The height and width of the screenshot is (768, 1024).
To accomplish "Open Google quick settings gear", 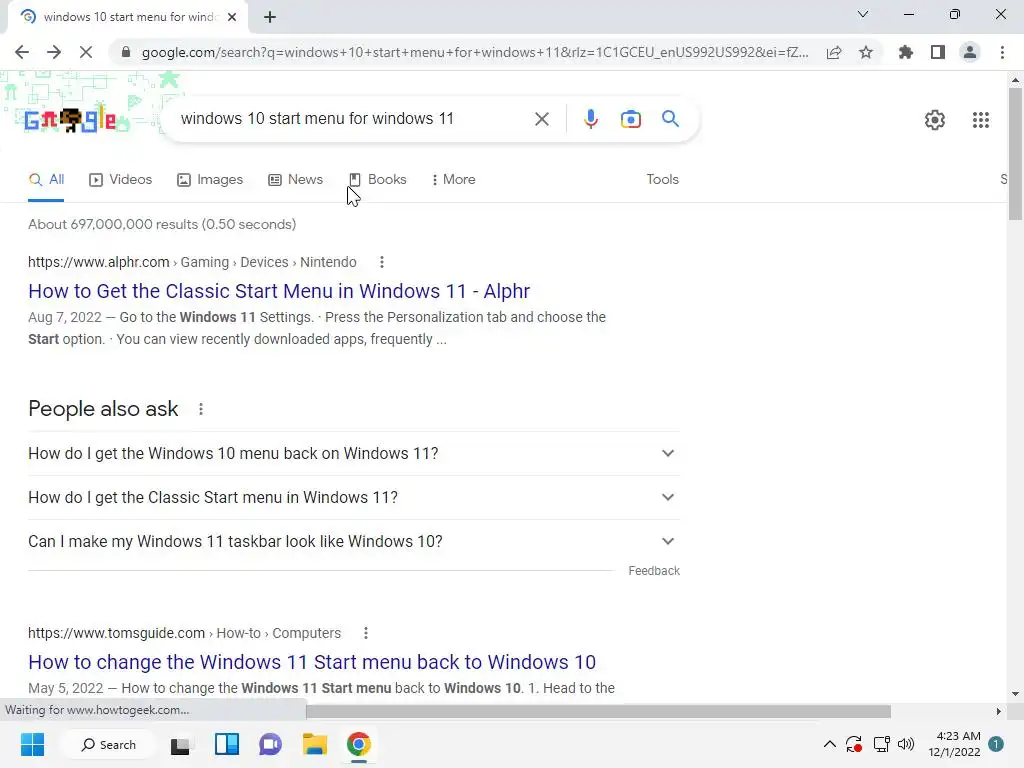I will click(x=935, y=120).
